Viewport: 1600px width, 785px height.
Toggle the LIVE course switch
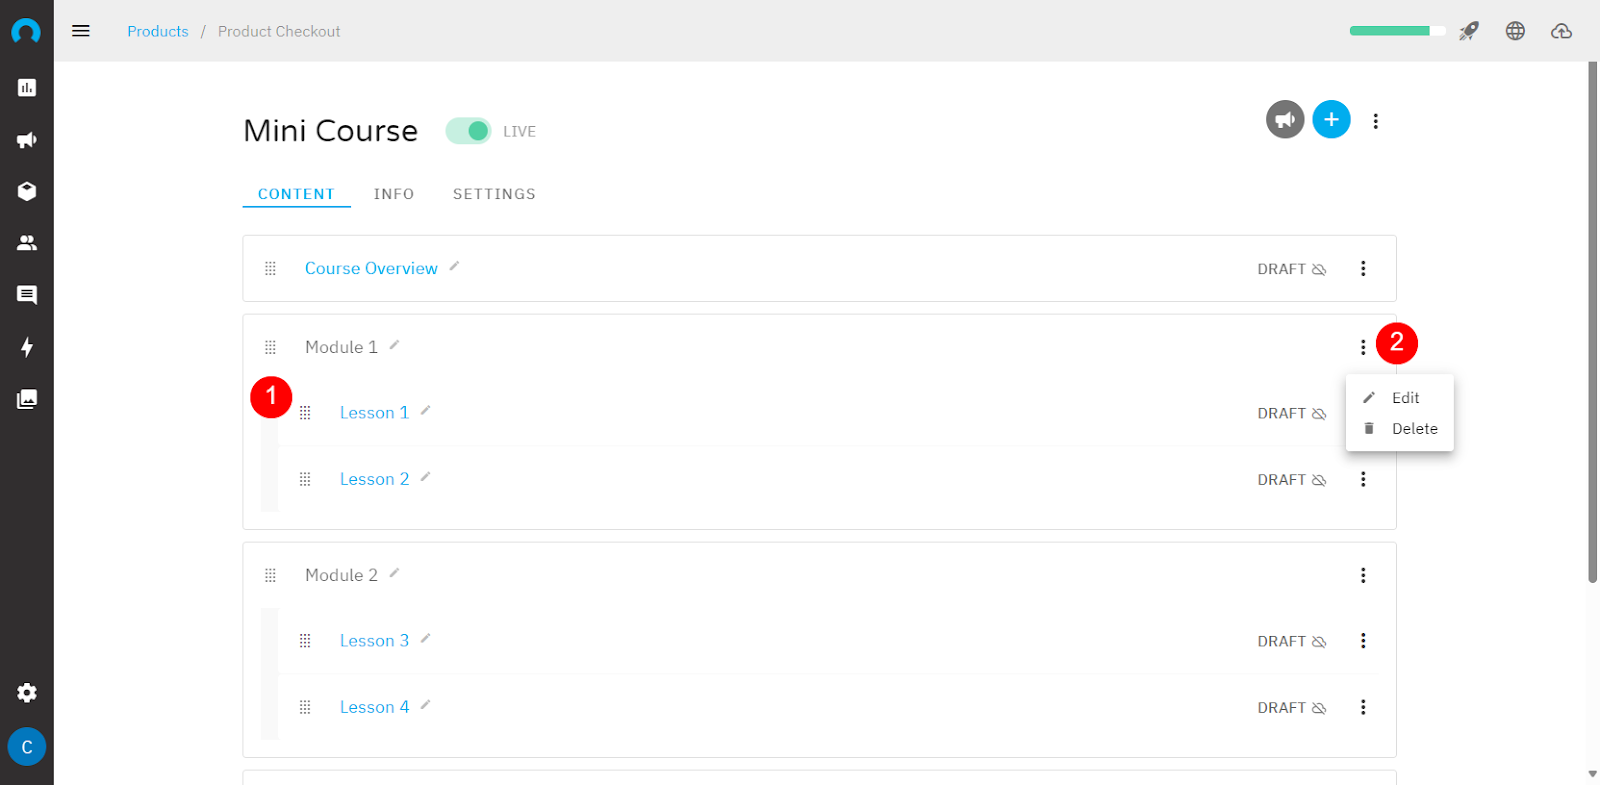[468, 131]
